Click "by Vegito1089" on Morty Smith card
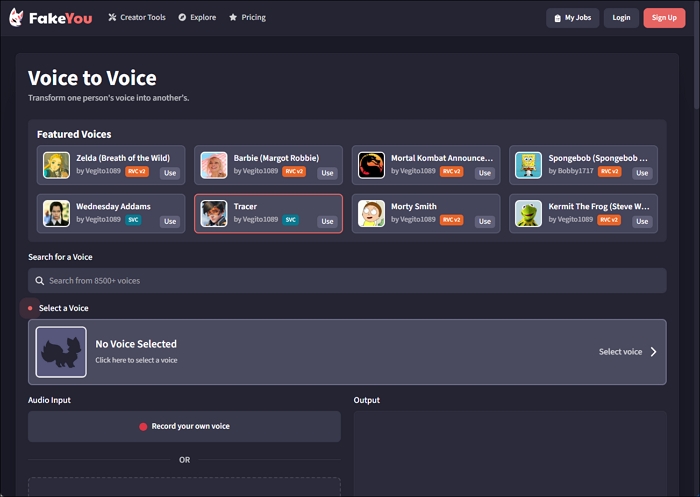 point(413,219)
